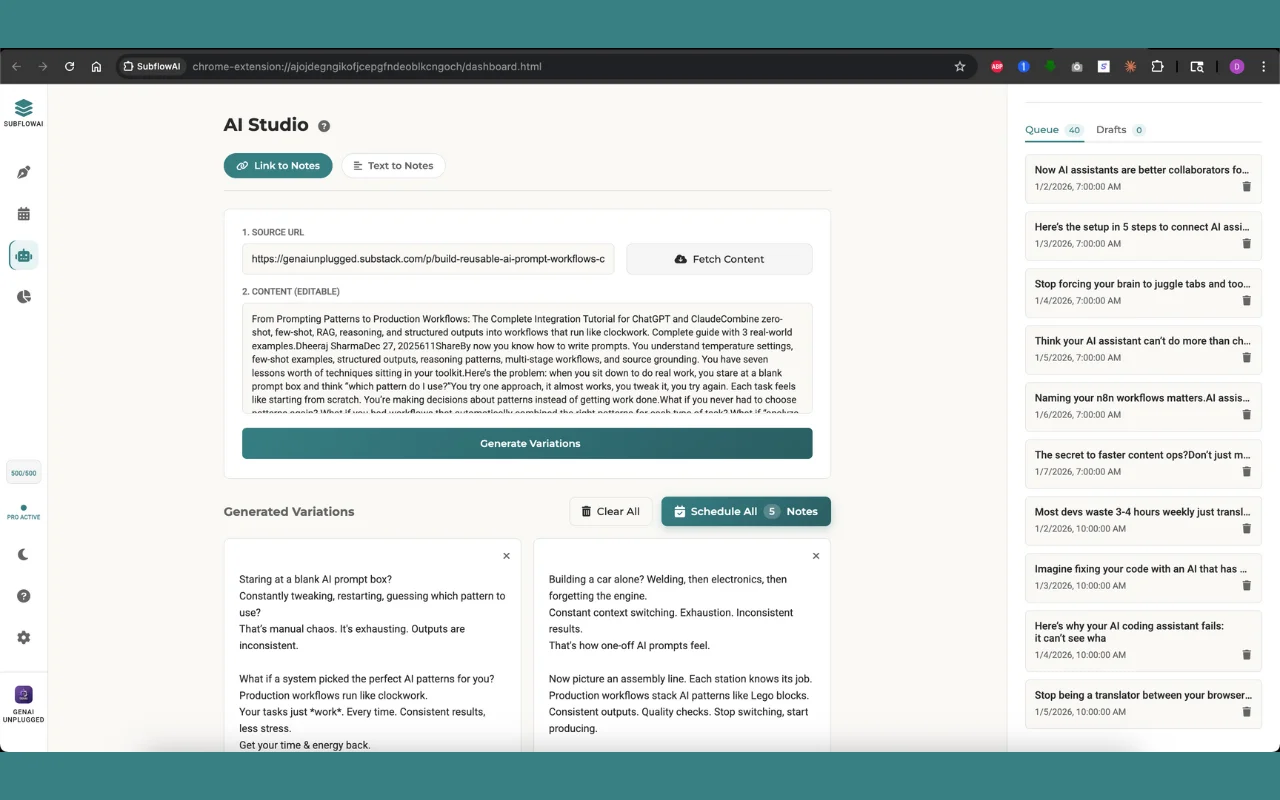Viewport: 1280px width, 800px height.
Task: Select the pen compose icon in the sidebar
Action: [23, 171]
